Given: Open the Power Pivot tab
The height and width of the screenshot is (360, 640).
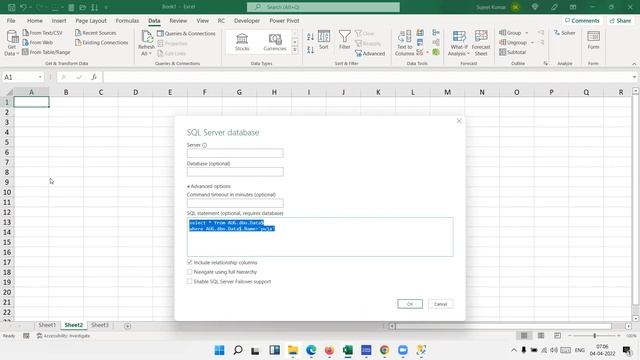Looking at the screenshot, I should (x=284, y=20).
